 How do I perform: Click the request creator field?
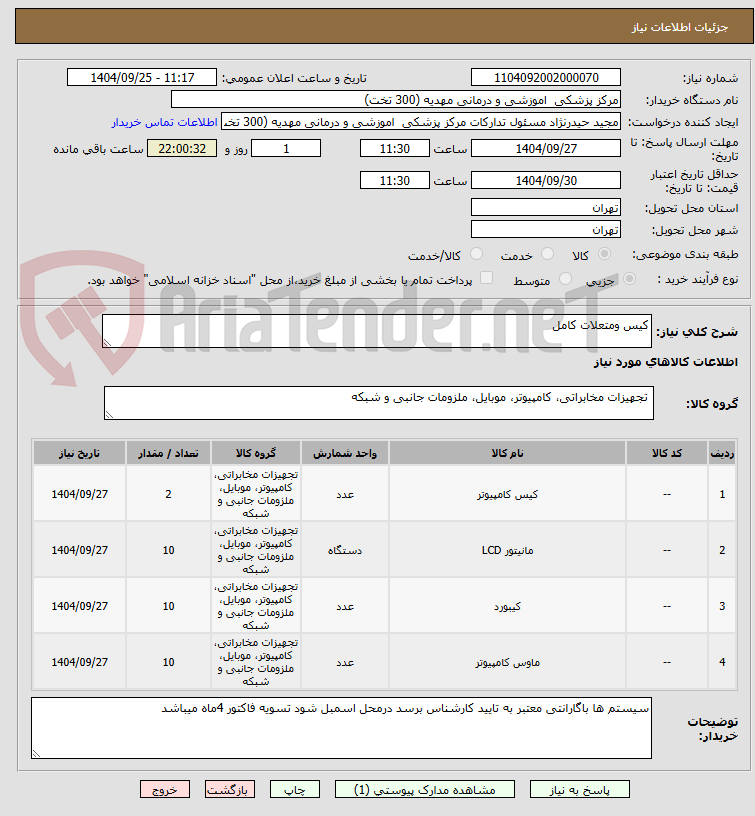coord(421,122)
